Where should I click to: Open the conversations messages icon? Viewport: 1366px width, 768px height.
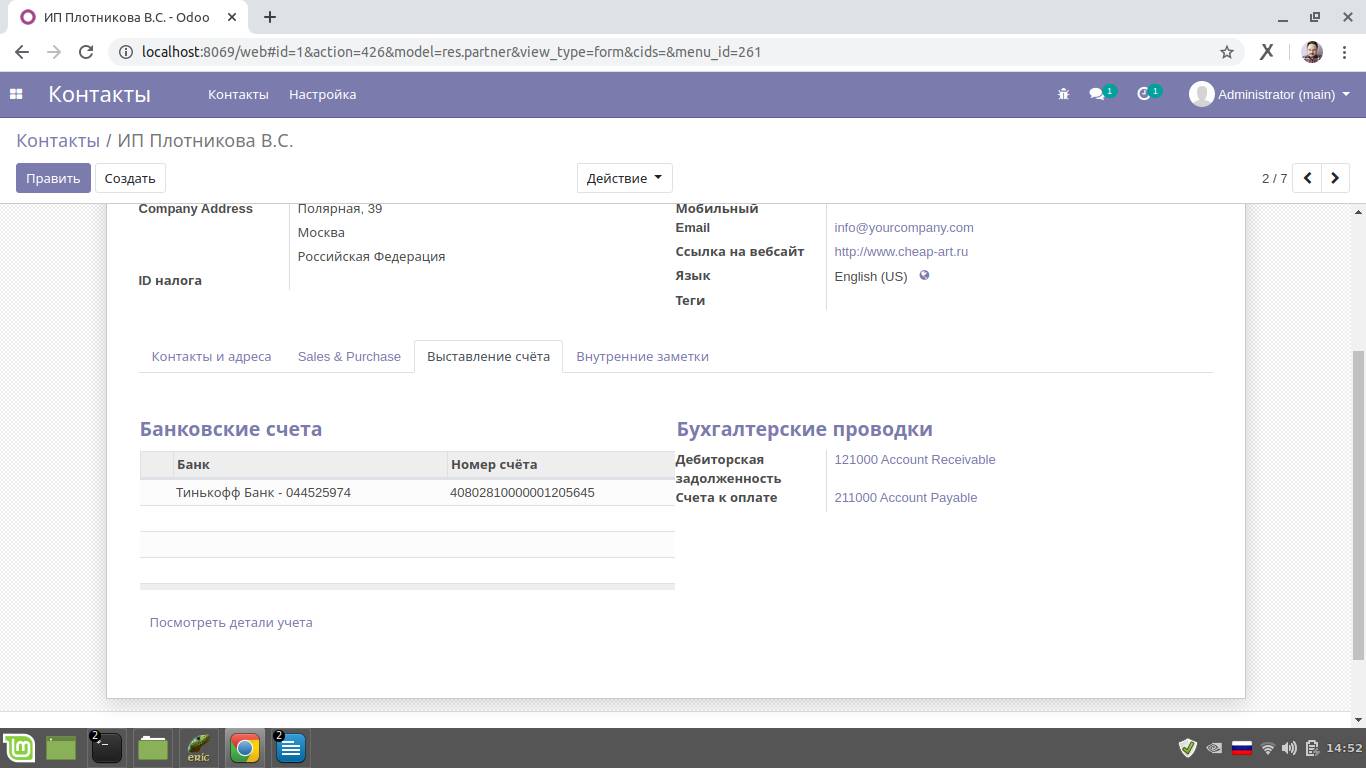[1097, 94]
